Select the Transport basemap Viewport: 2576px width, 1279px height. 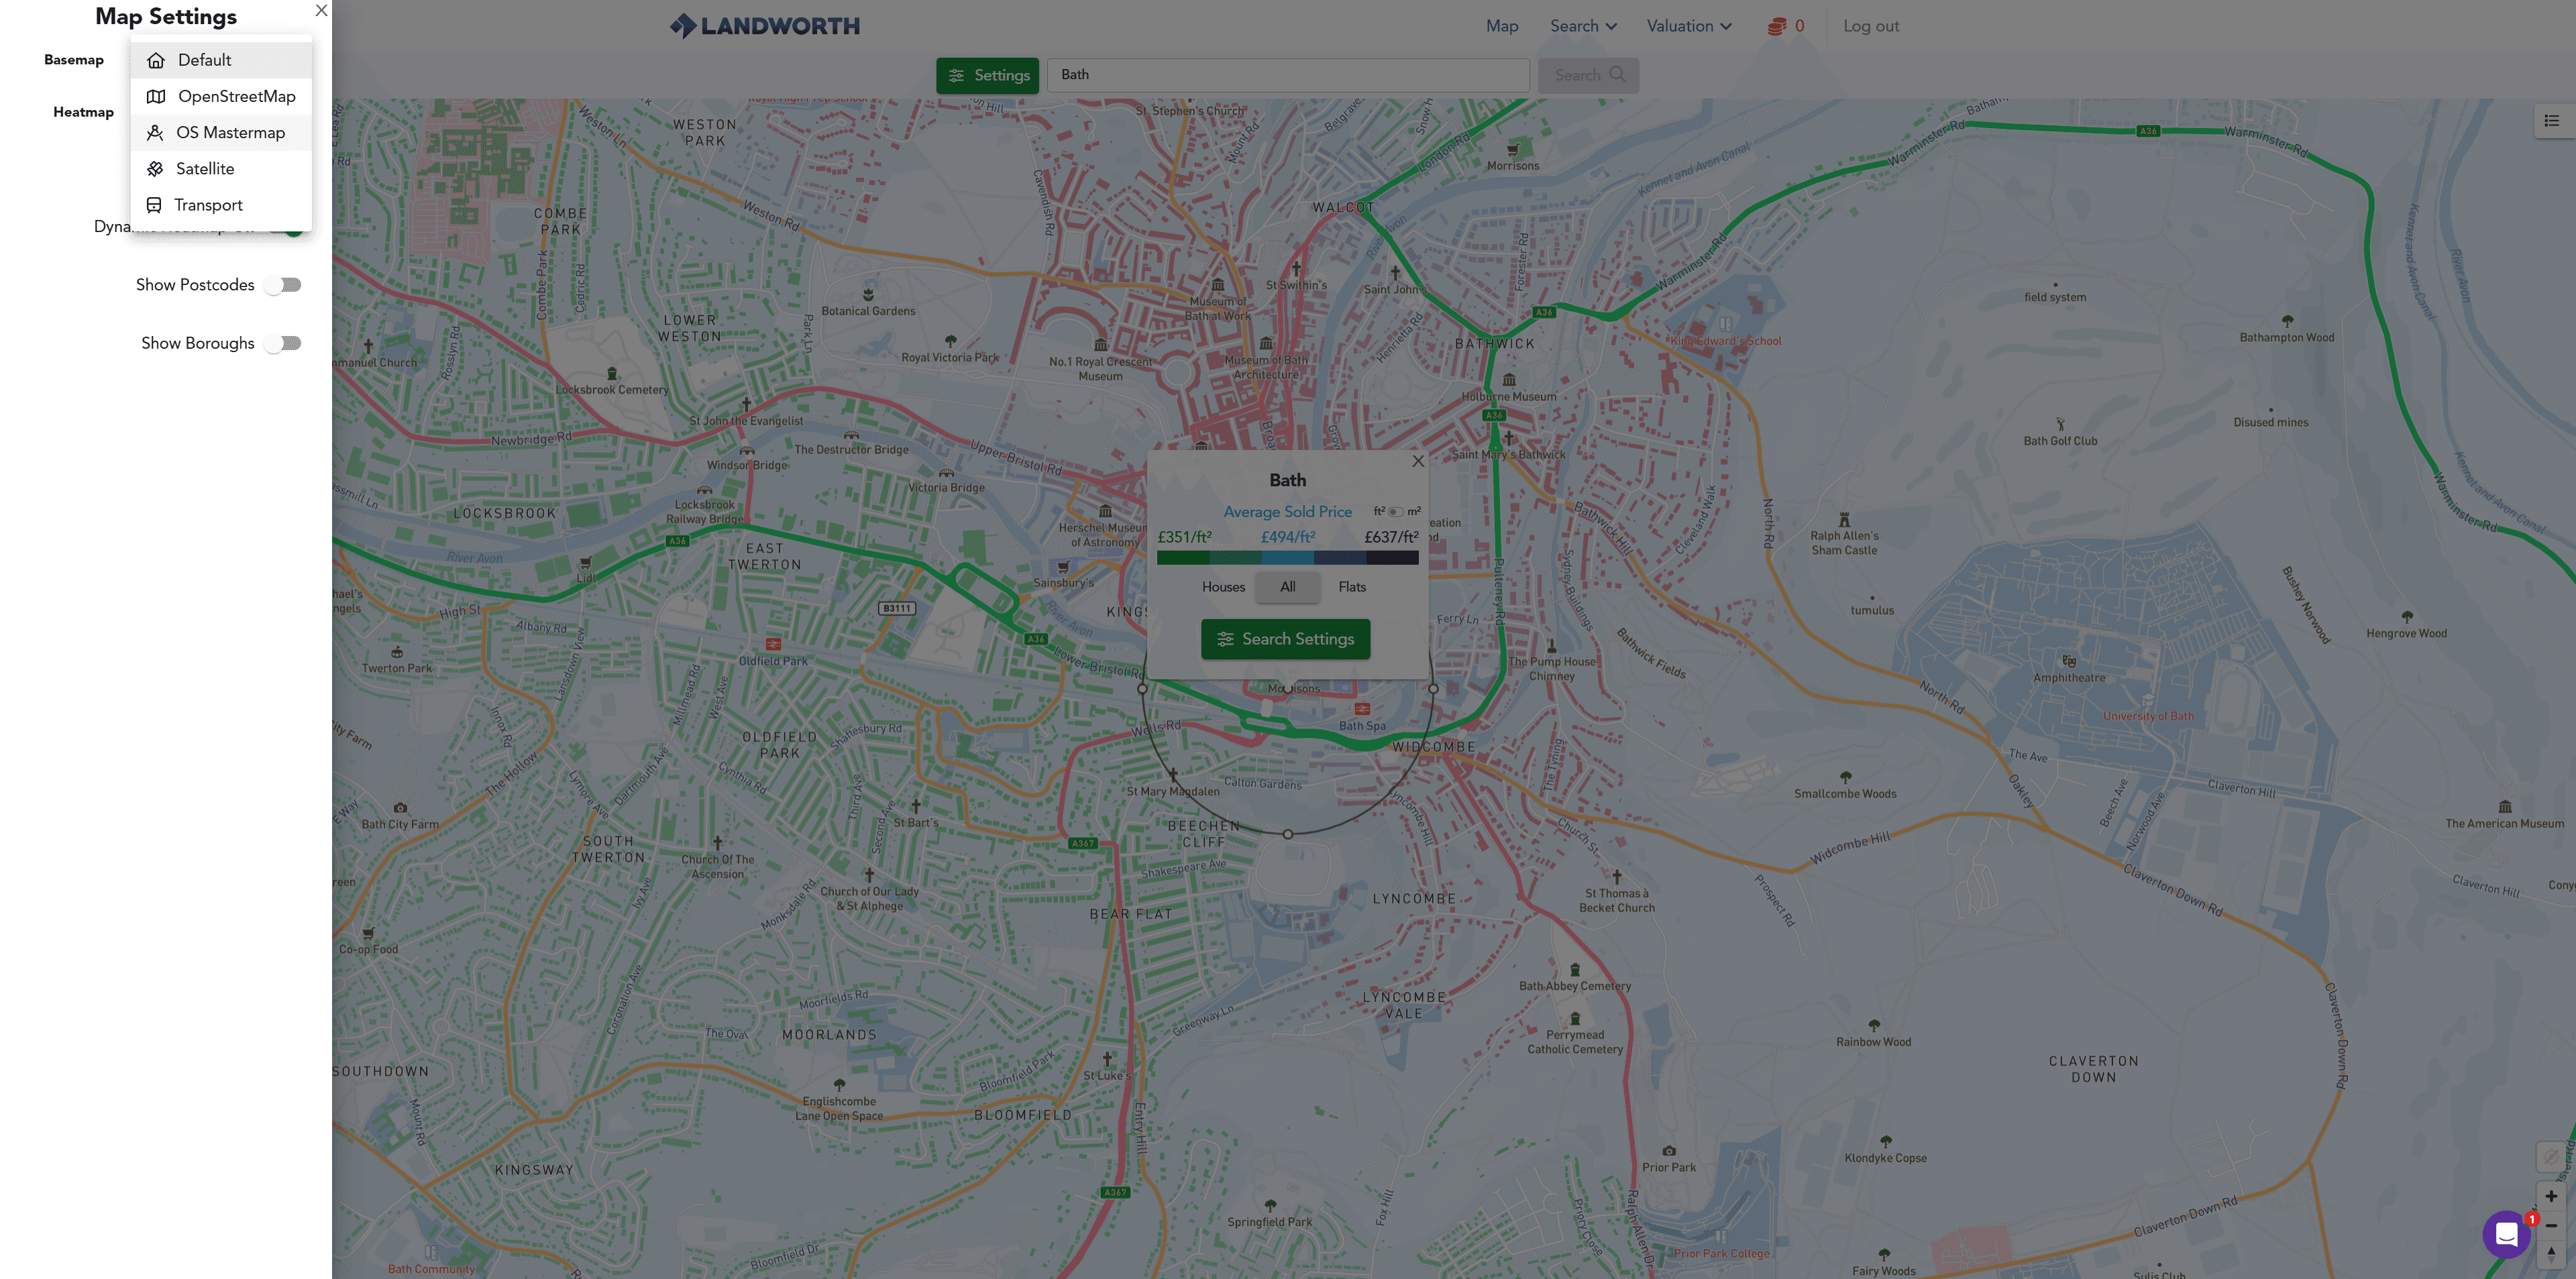[x=221, y=205]
